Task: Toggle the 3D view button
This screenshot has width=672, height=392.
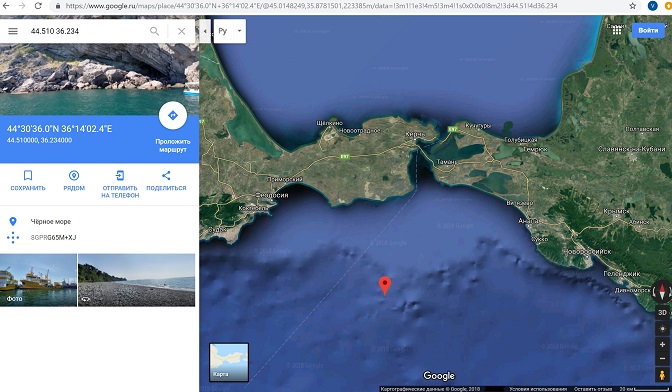Action: (x=663, y=312)
